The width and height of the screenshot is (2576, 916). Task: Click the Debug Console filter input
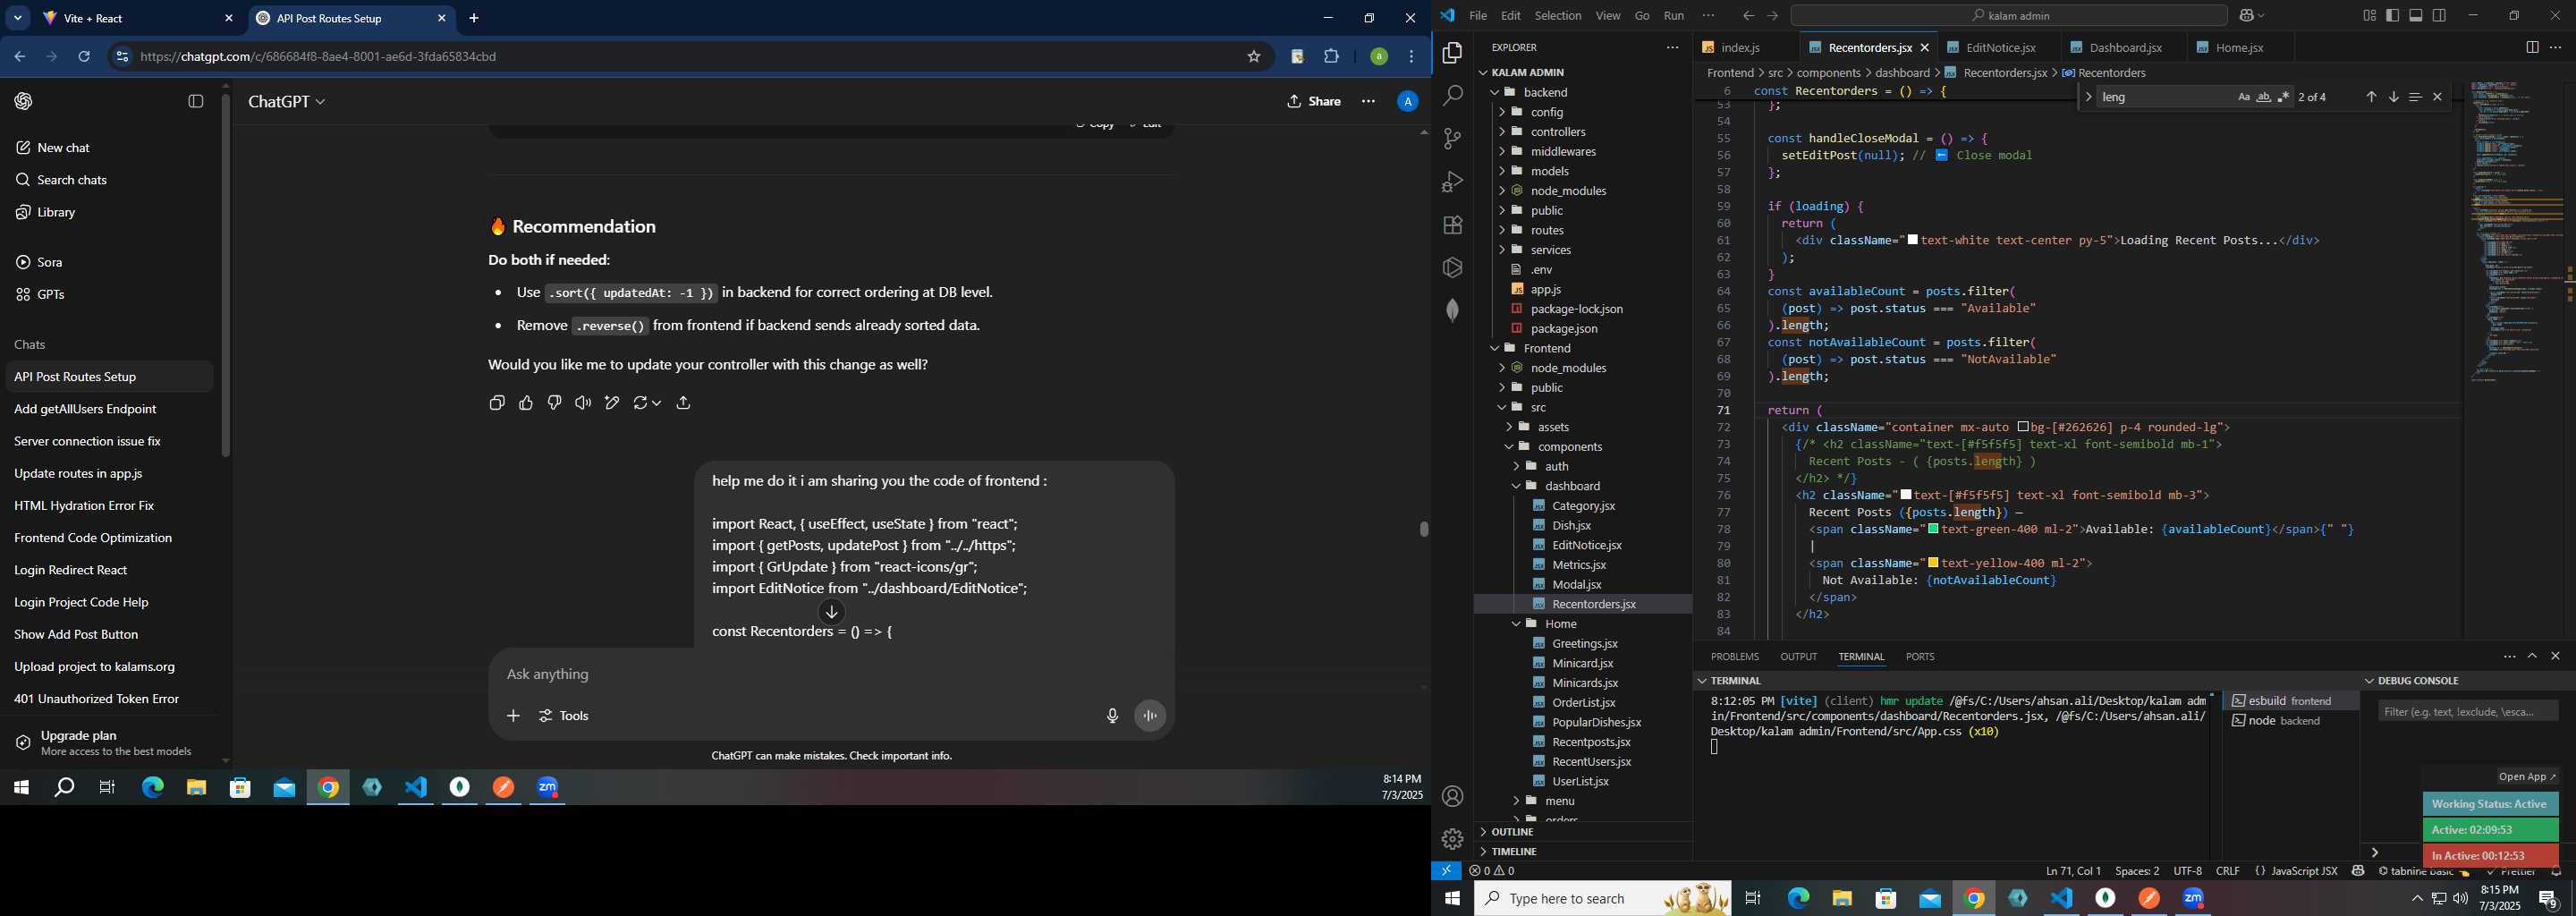point(2467,711)
